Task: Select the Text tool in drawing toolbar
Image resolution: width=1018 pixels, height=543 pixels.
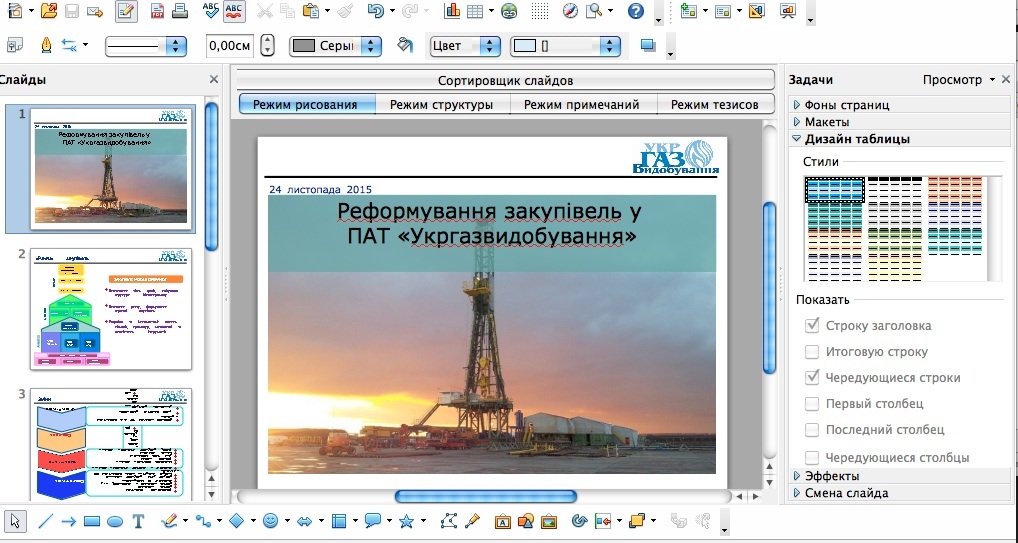Action: 139,521
